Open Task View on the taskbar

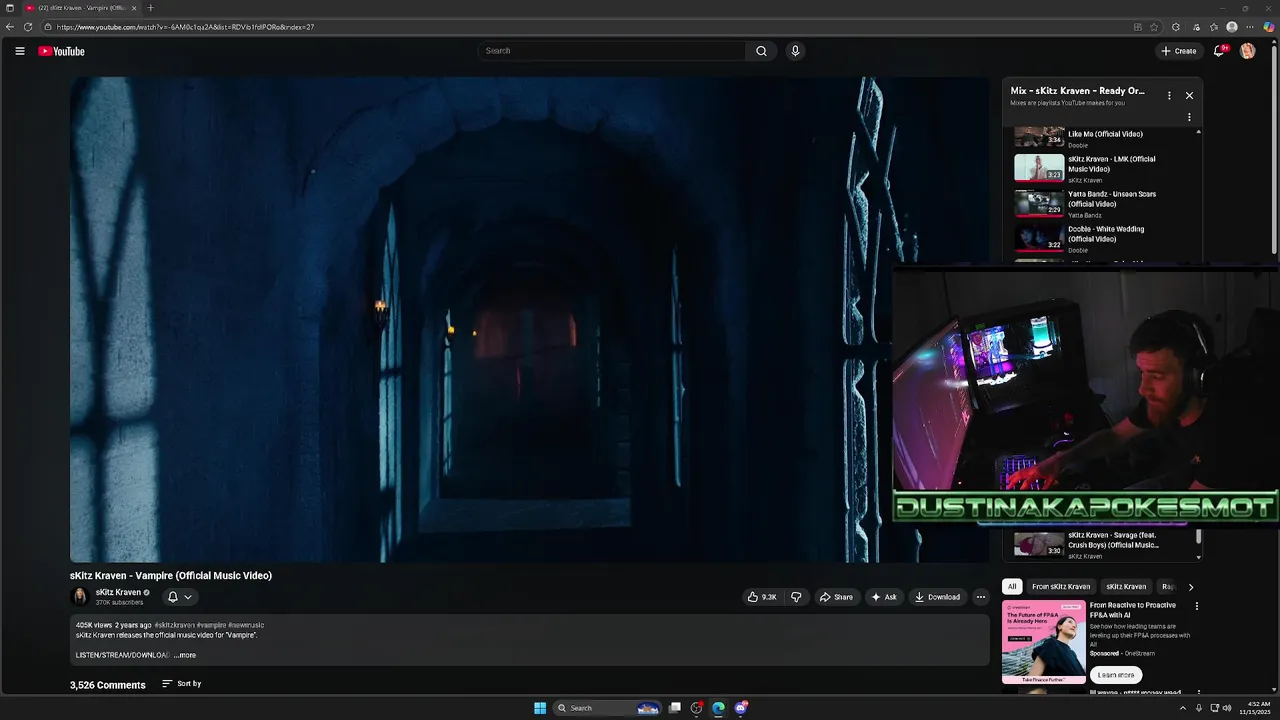coord(675,708)
